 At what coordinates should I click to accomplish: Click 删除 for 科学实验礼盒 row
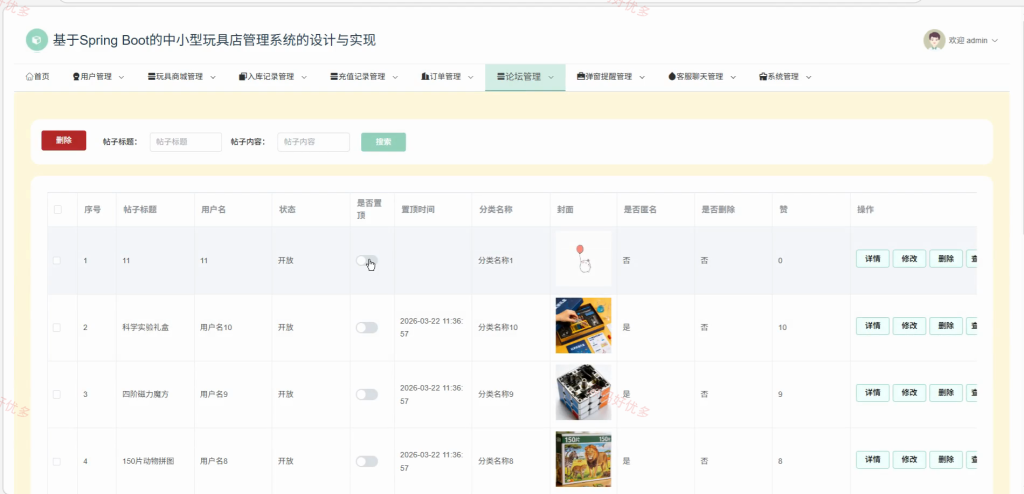click(946, 326)
